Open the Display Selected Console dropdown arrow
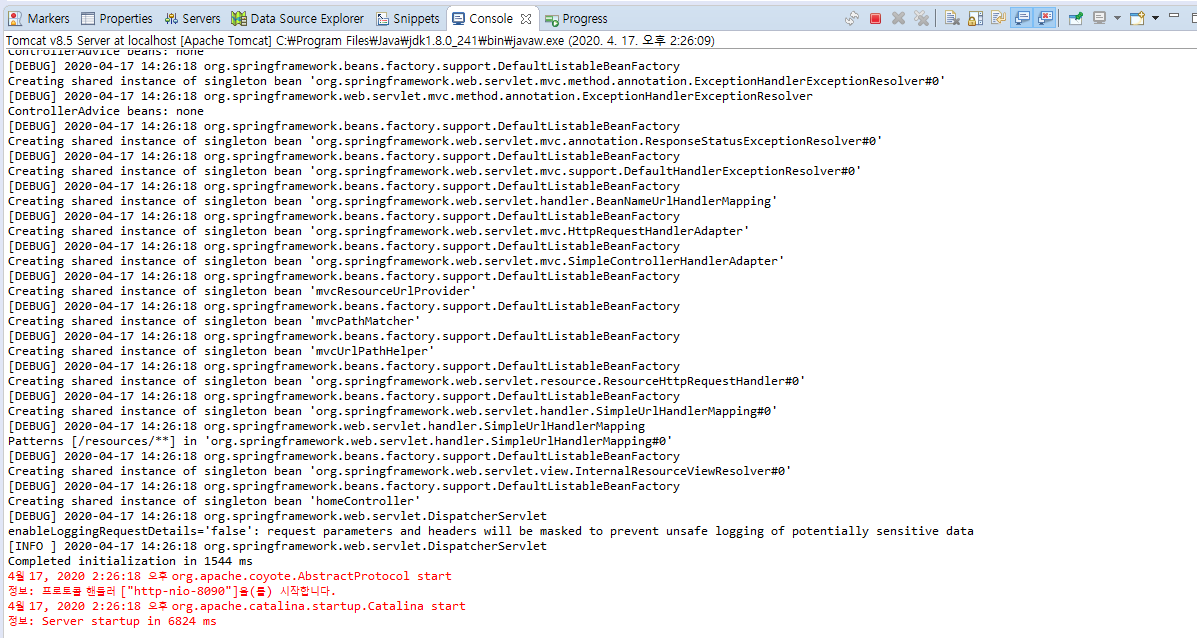The height and width of the screenshot is (638, 1197). (1117, 18)
